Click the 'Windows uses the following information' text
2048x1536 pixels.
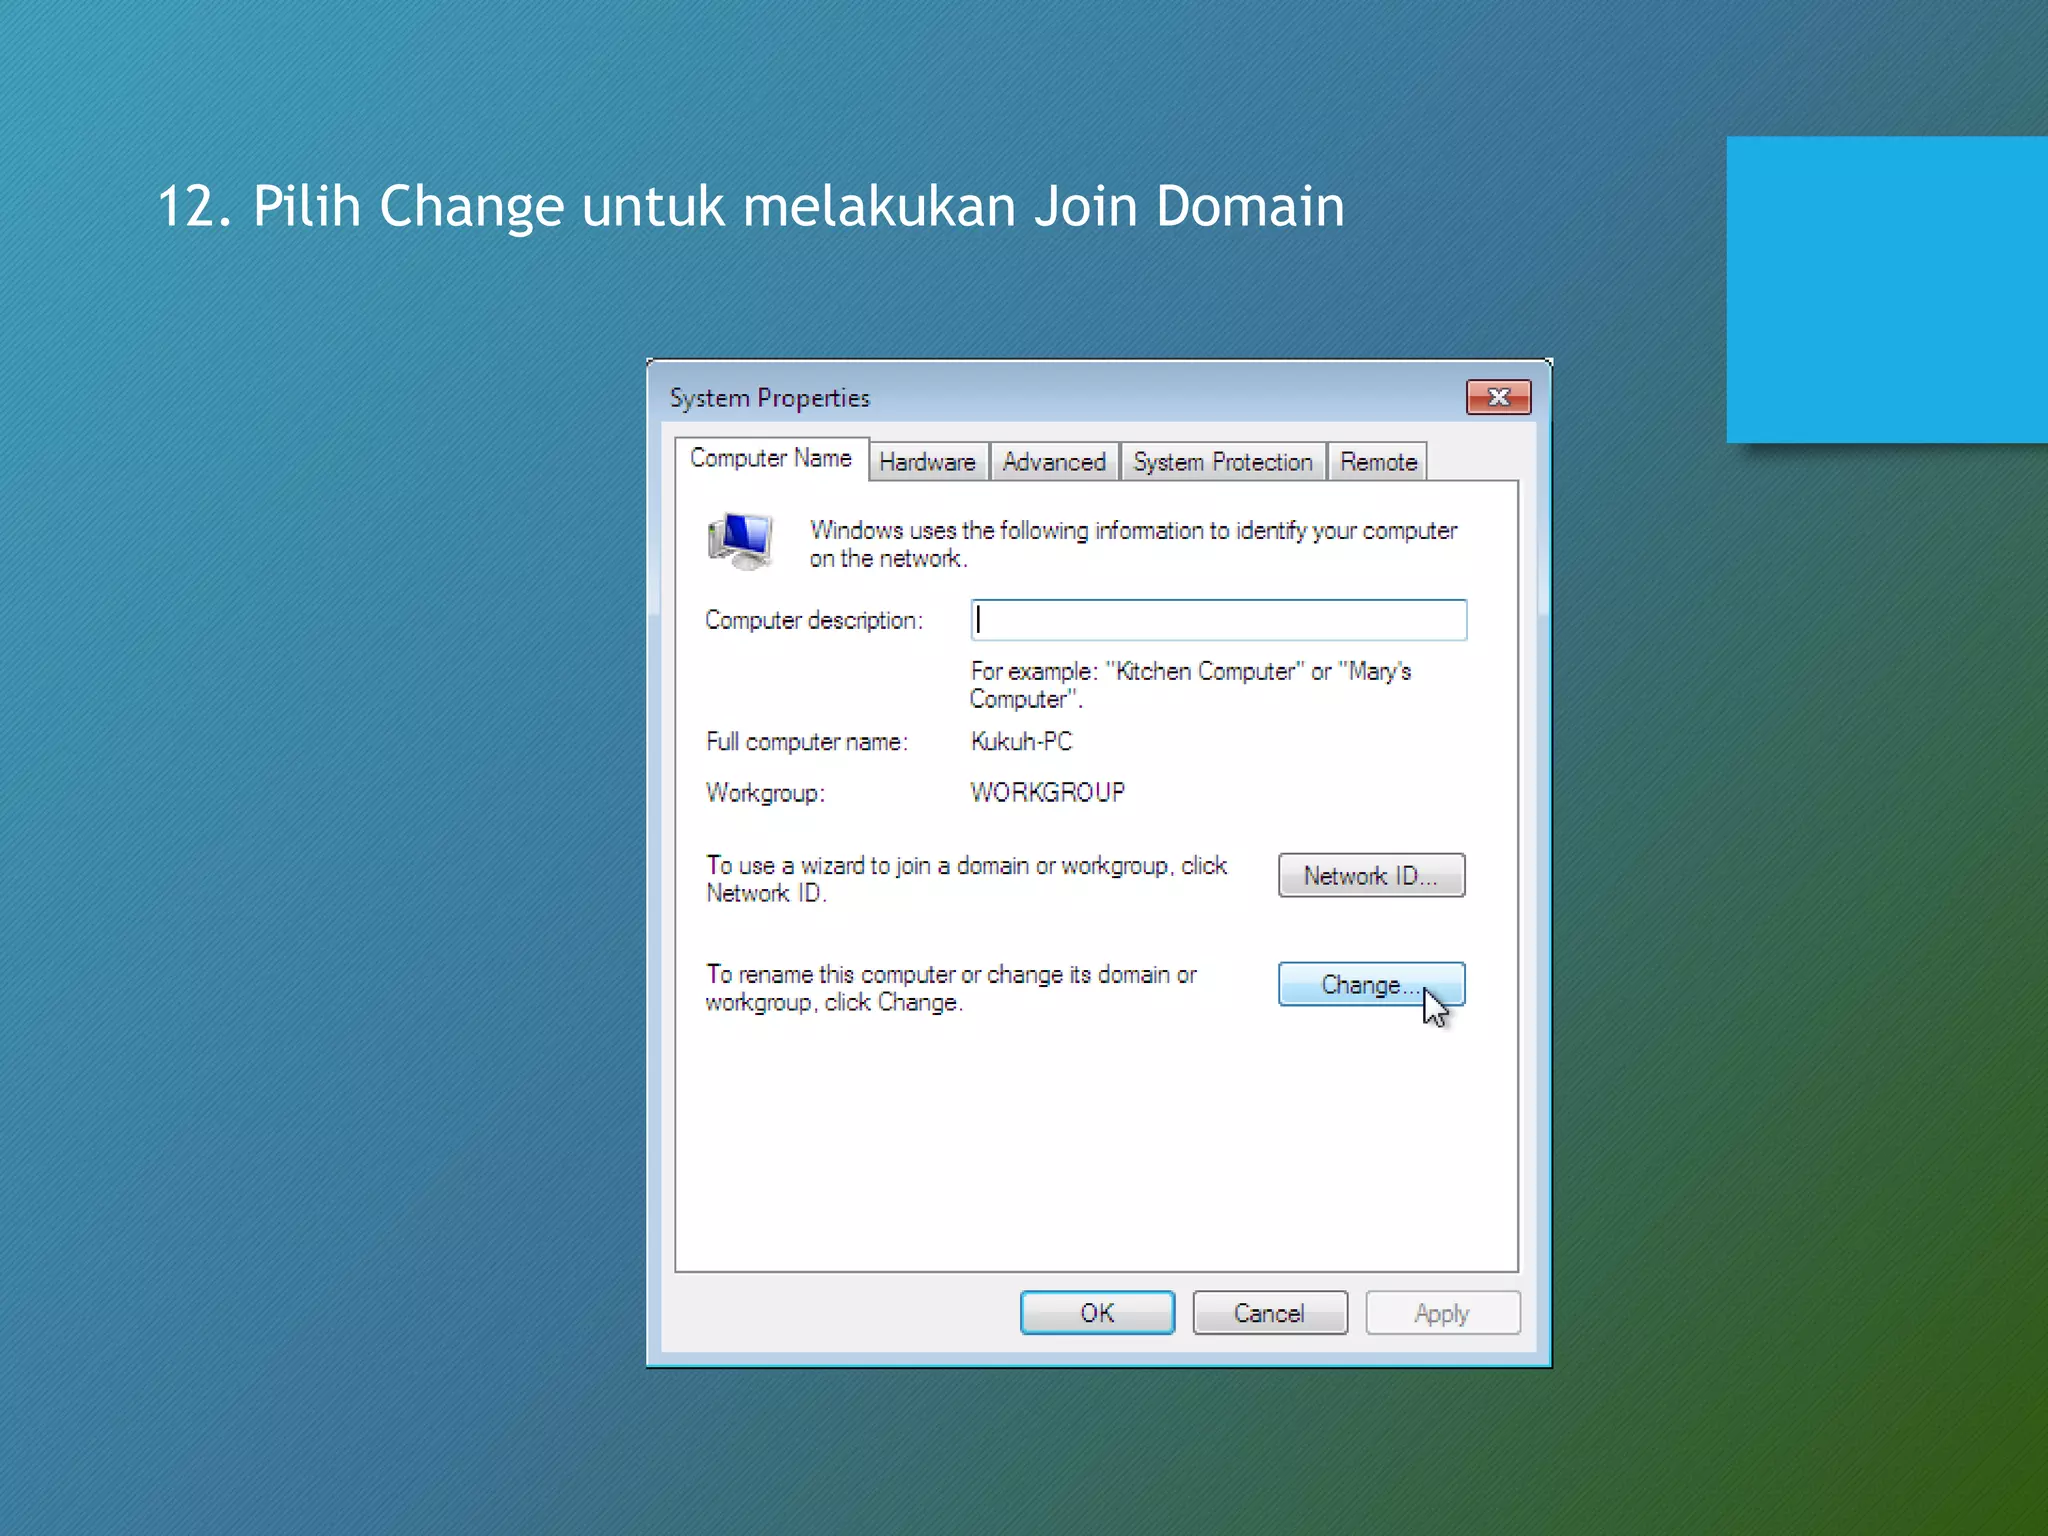tap(1133, 544)
